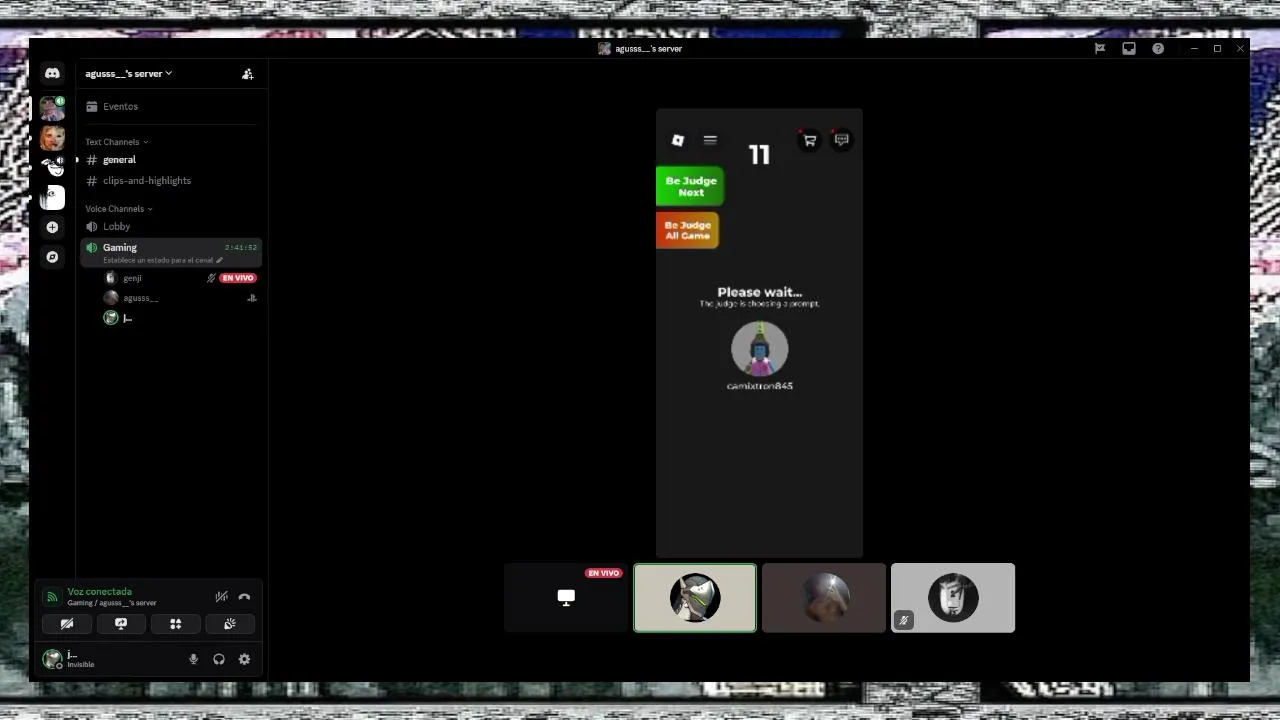Image resolution: width=1280 pixels, height=720 pixels.
Task: Open Eventos
Action: 170,107
